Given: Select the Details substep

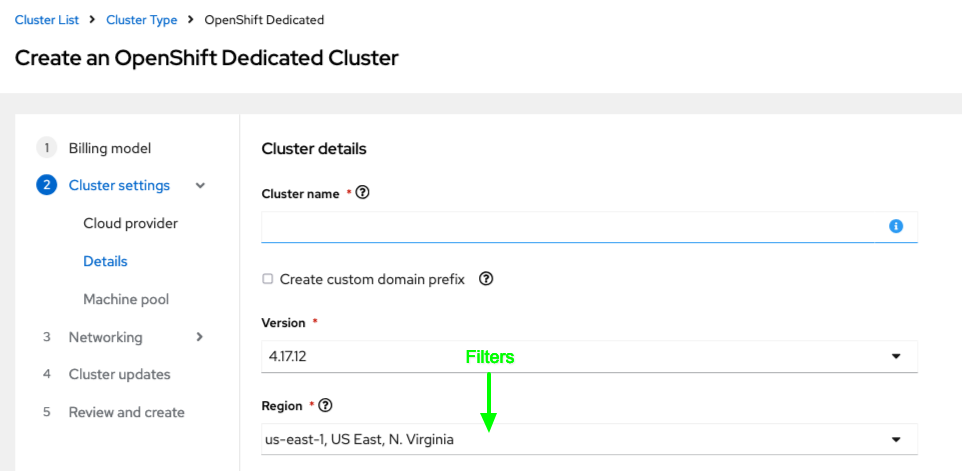Looking at the screenshot, I should pos(105,261).
